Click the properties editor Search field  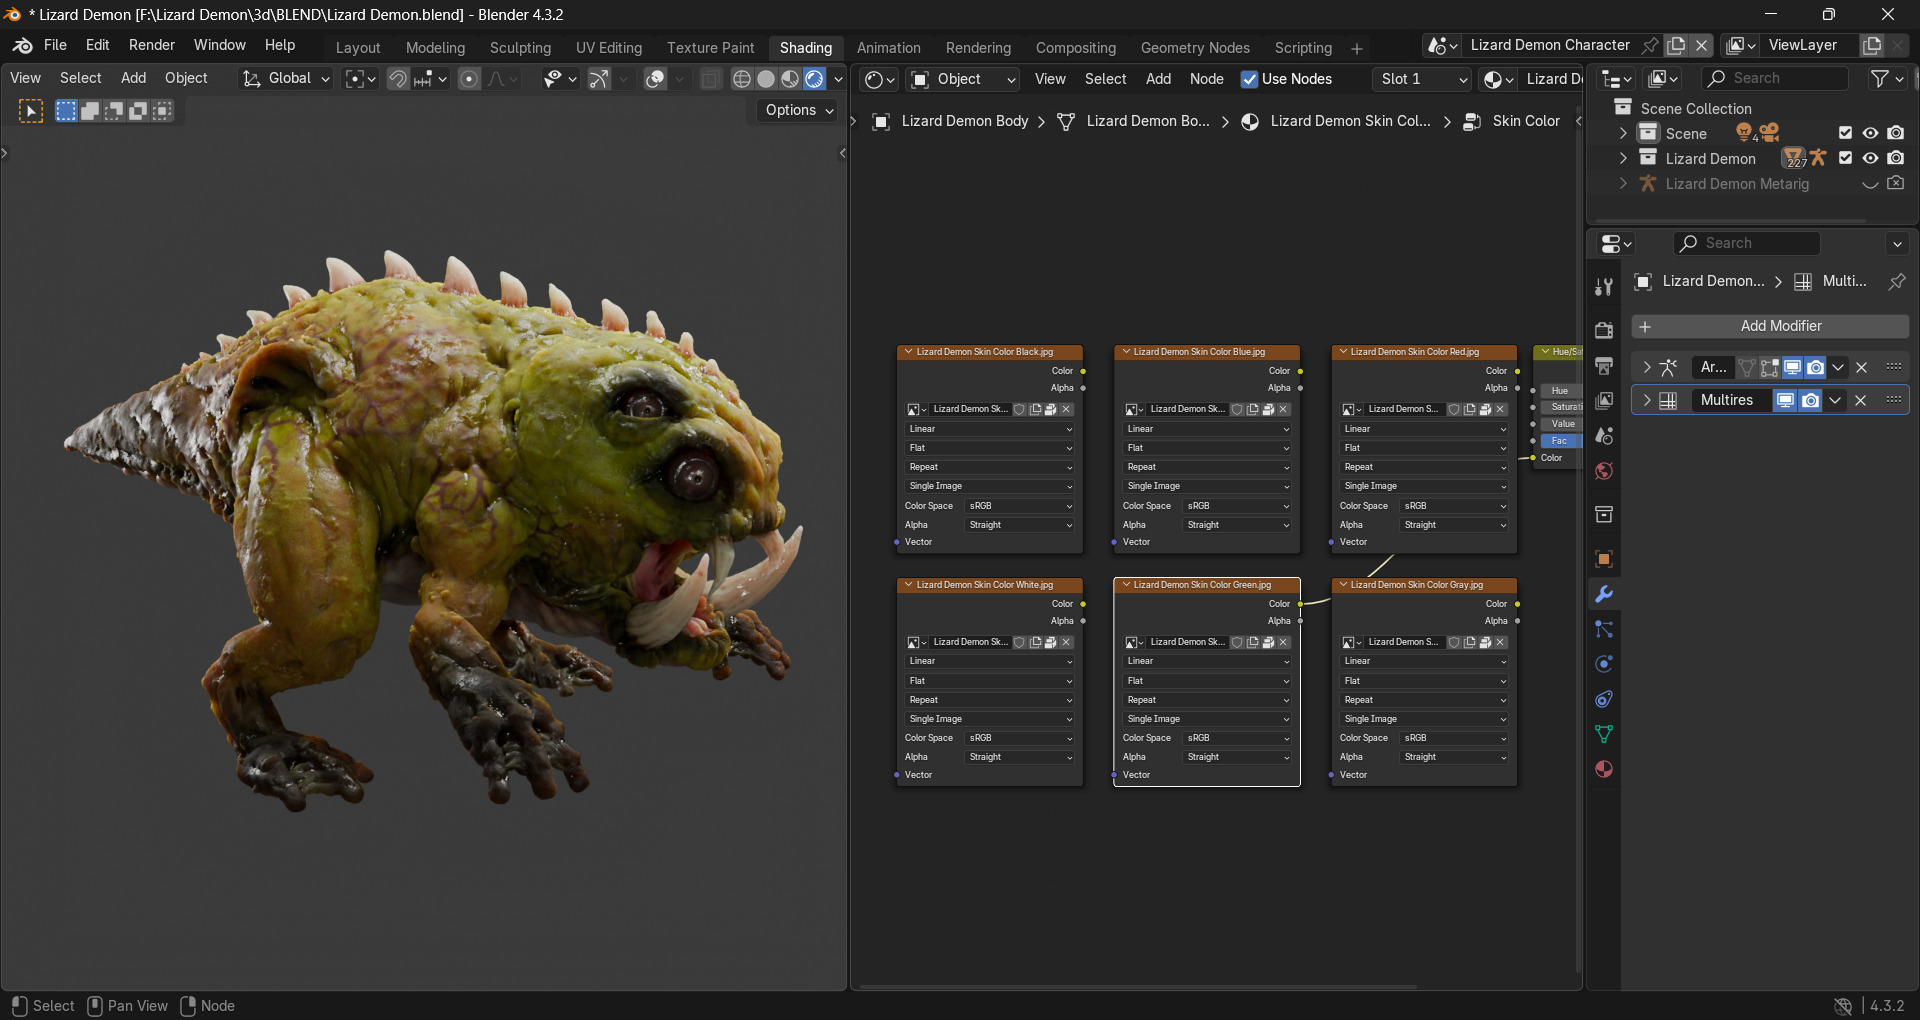pyautogui.click(x=1746, y=243)
